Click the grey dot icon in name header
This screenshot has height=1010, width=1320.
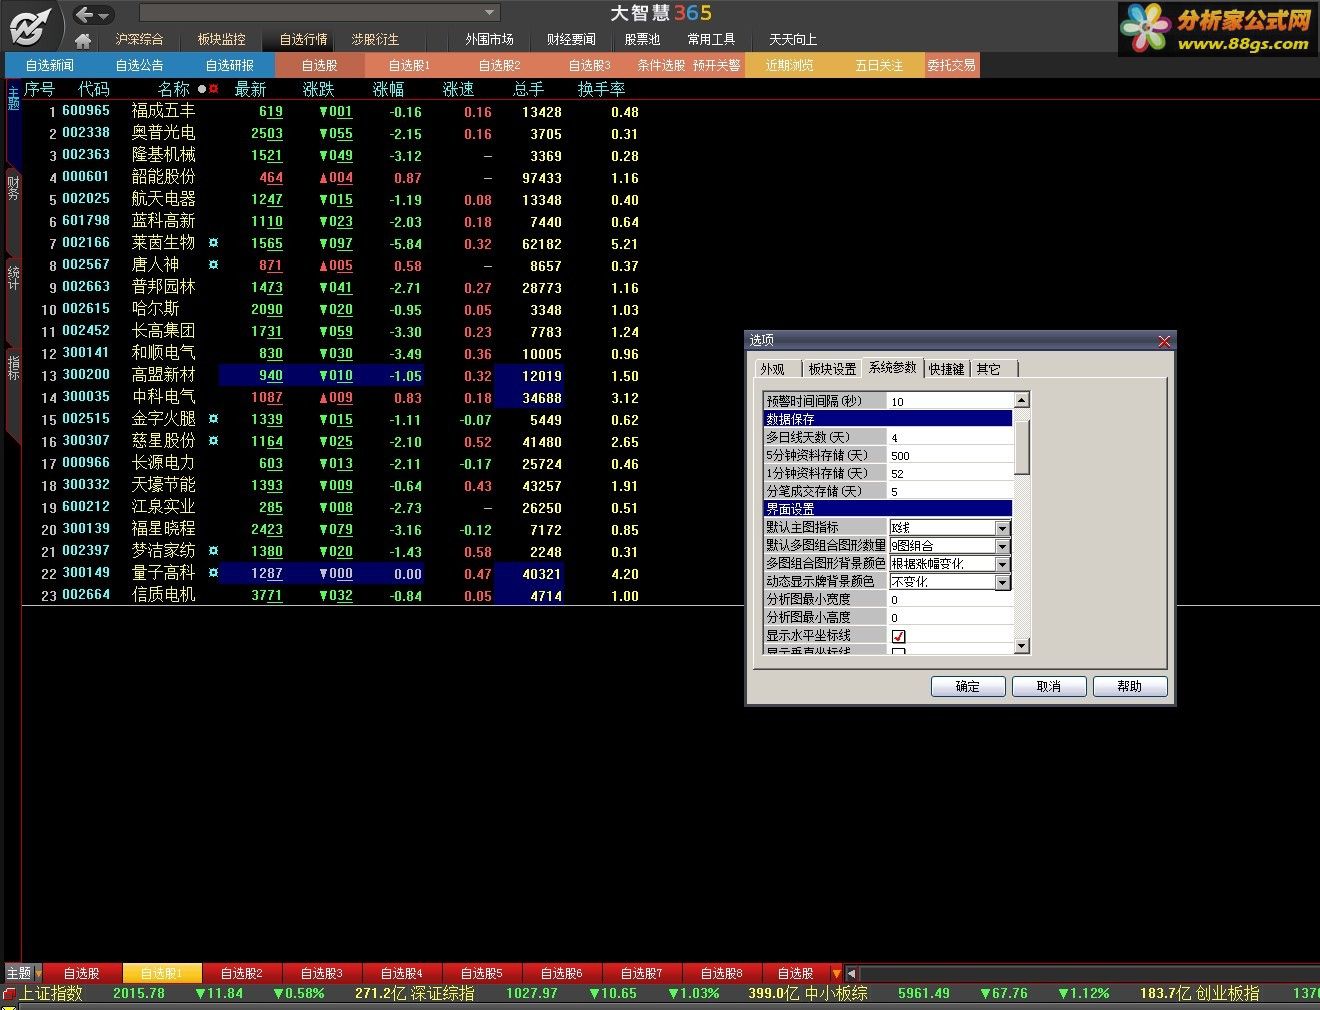pyautogui.click(x=202, y=89)
